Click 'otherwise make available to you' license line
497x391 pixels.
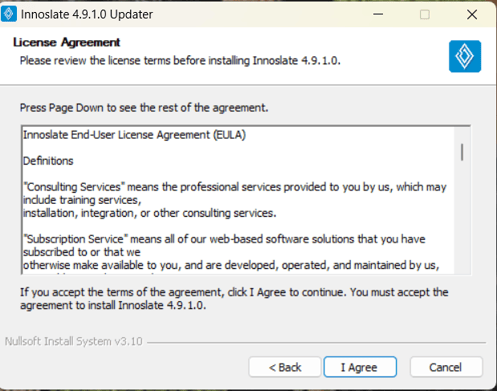tap(231, 265)
